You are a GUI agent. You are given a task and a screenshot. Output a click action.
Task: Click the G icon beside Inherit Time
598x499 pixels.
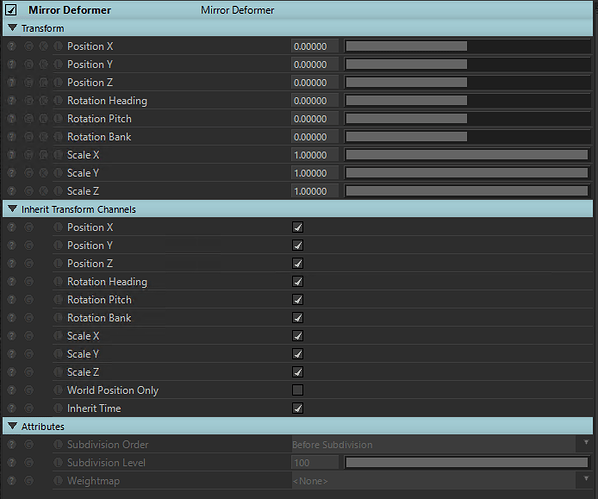tap(29, 409)
